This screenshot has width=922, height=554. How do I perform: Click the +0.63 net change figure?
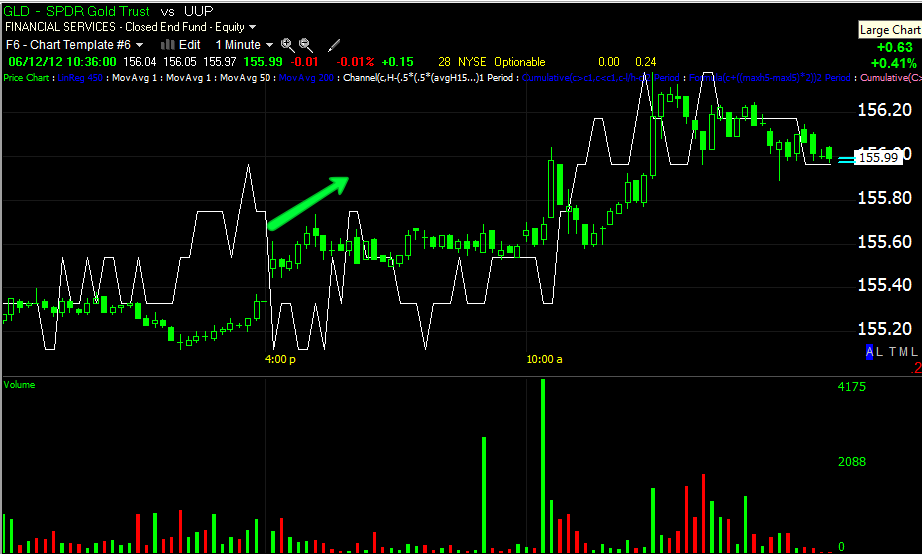pos(895,48)
